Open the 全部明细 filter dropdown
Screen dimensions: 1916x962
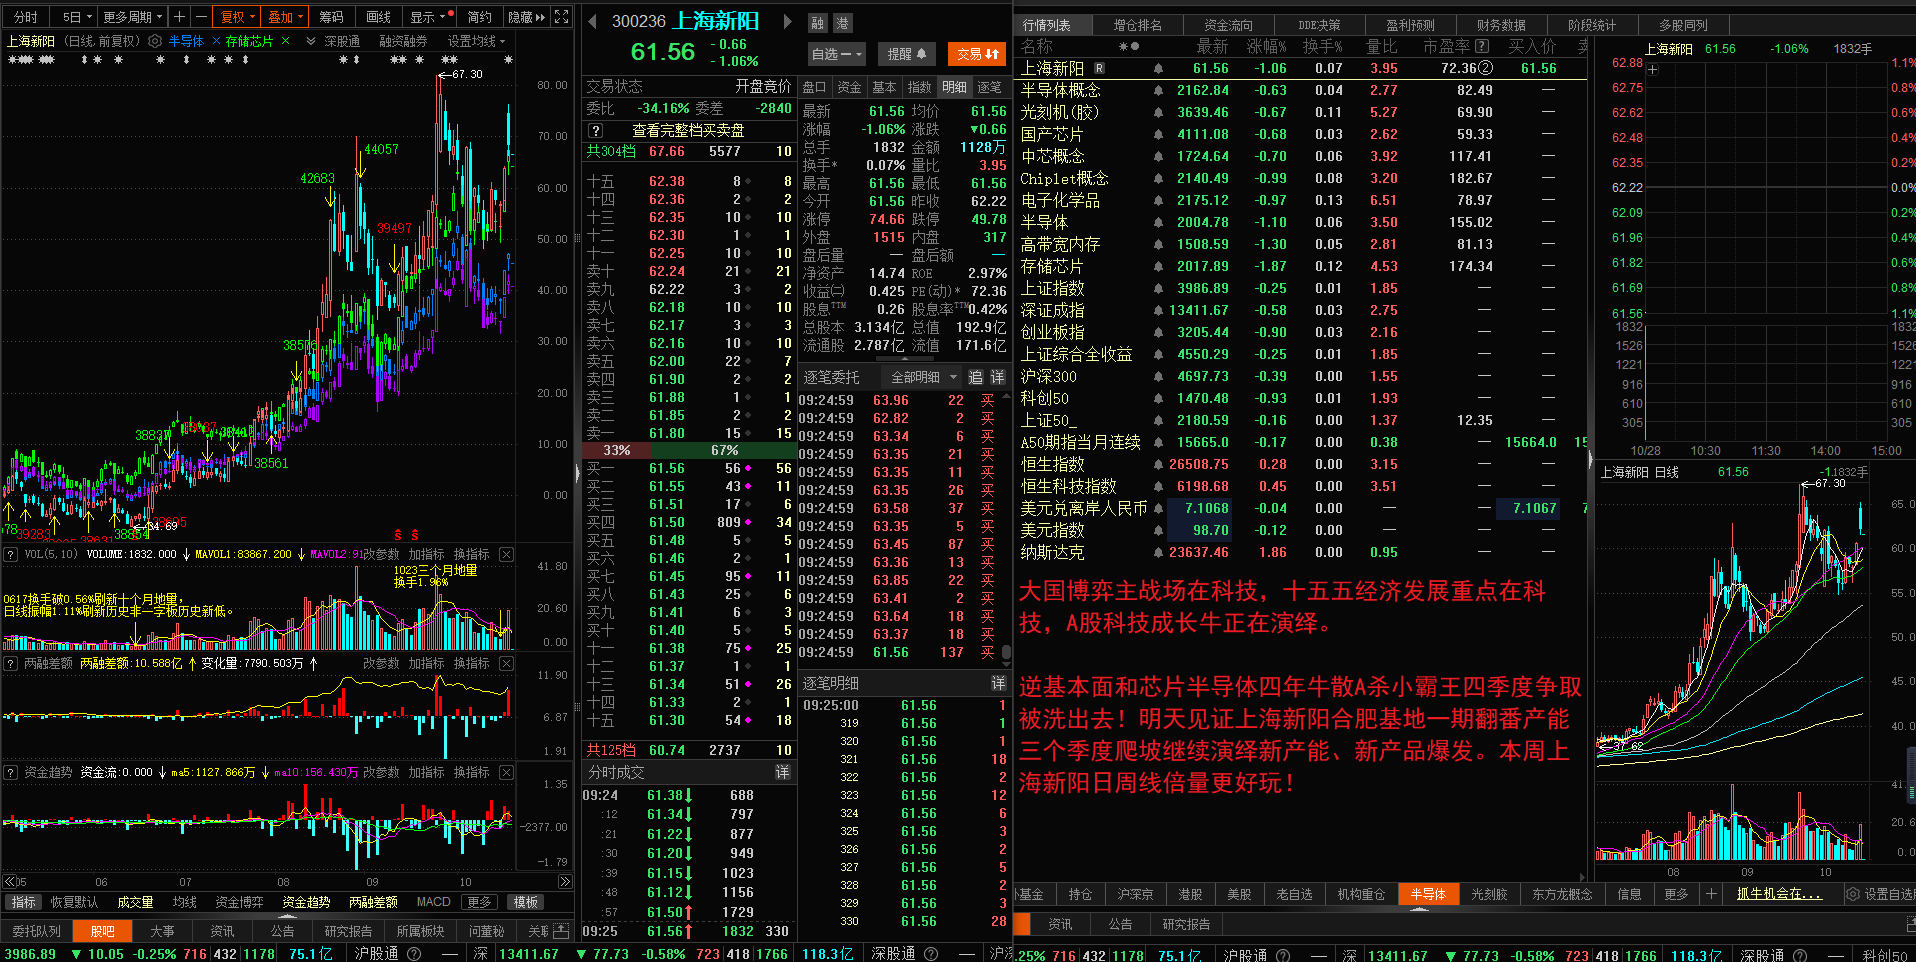coord(923,377)
